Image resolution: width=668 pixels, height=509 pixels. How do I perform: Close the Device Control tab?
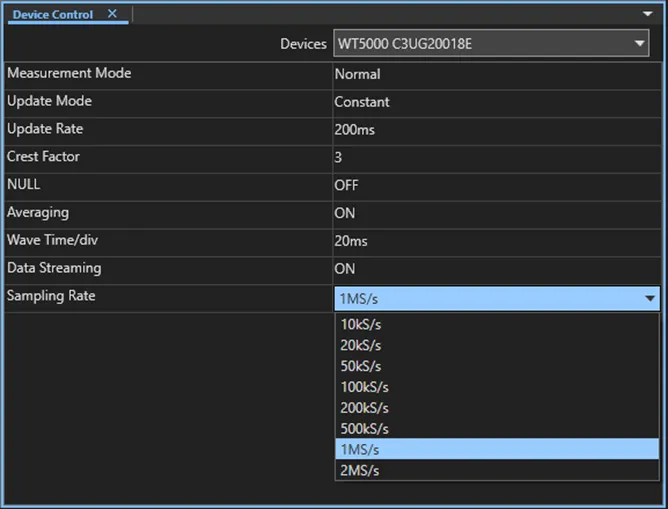(x=112, y=14)
